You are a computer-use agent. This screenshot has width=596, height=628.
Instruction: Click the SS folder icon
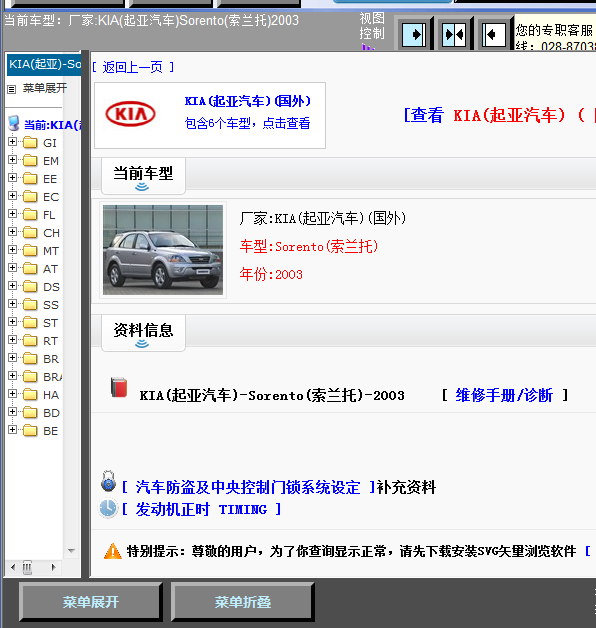pyautogui.click(x=30, y=305)
